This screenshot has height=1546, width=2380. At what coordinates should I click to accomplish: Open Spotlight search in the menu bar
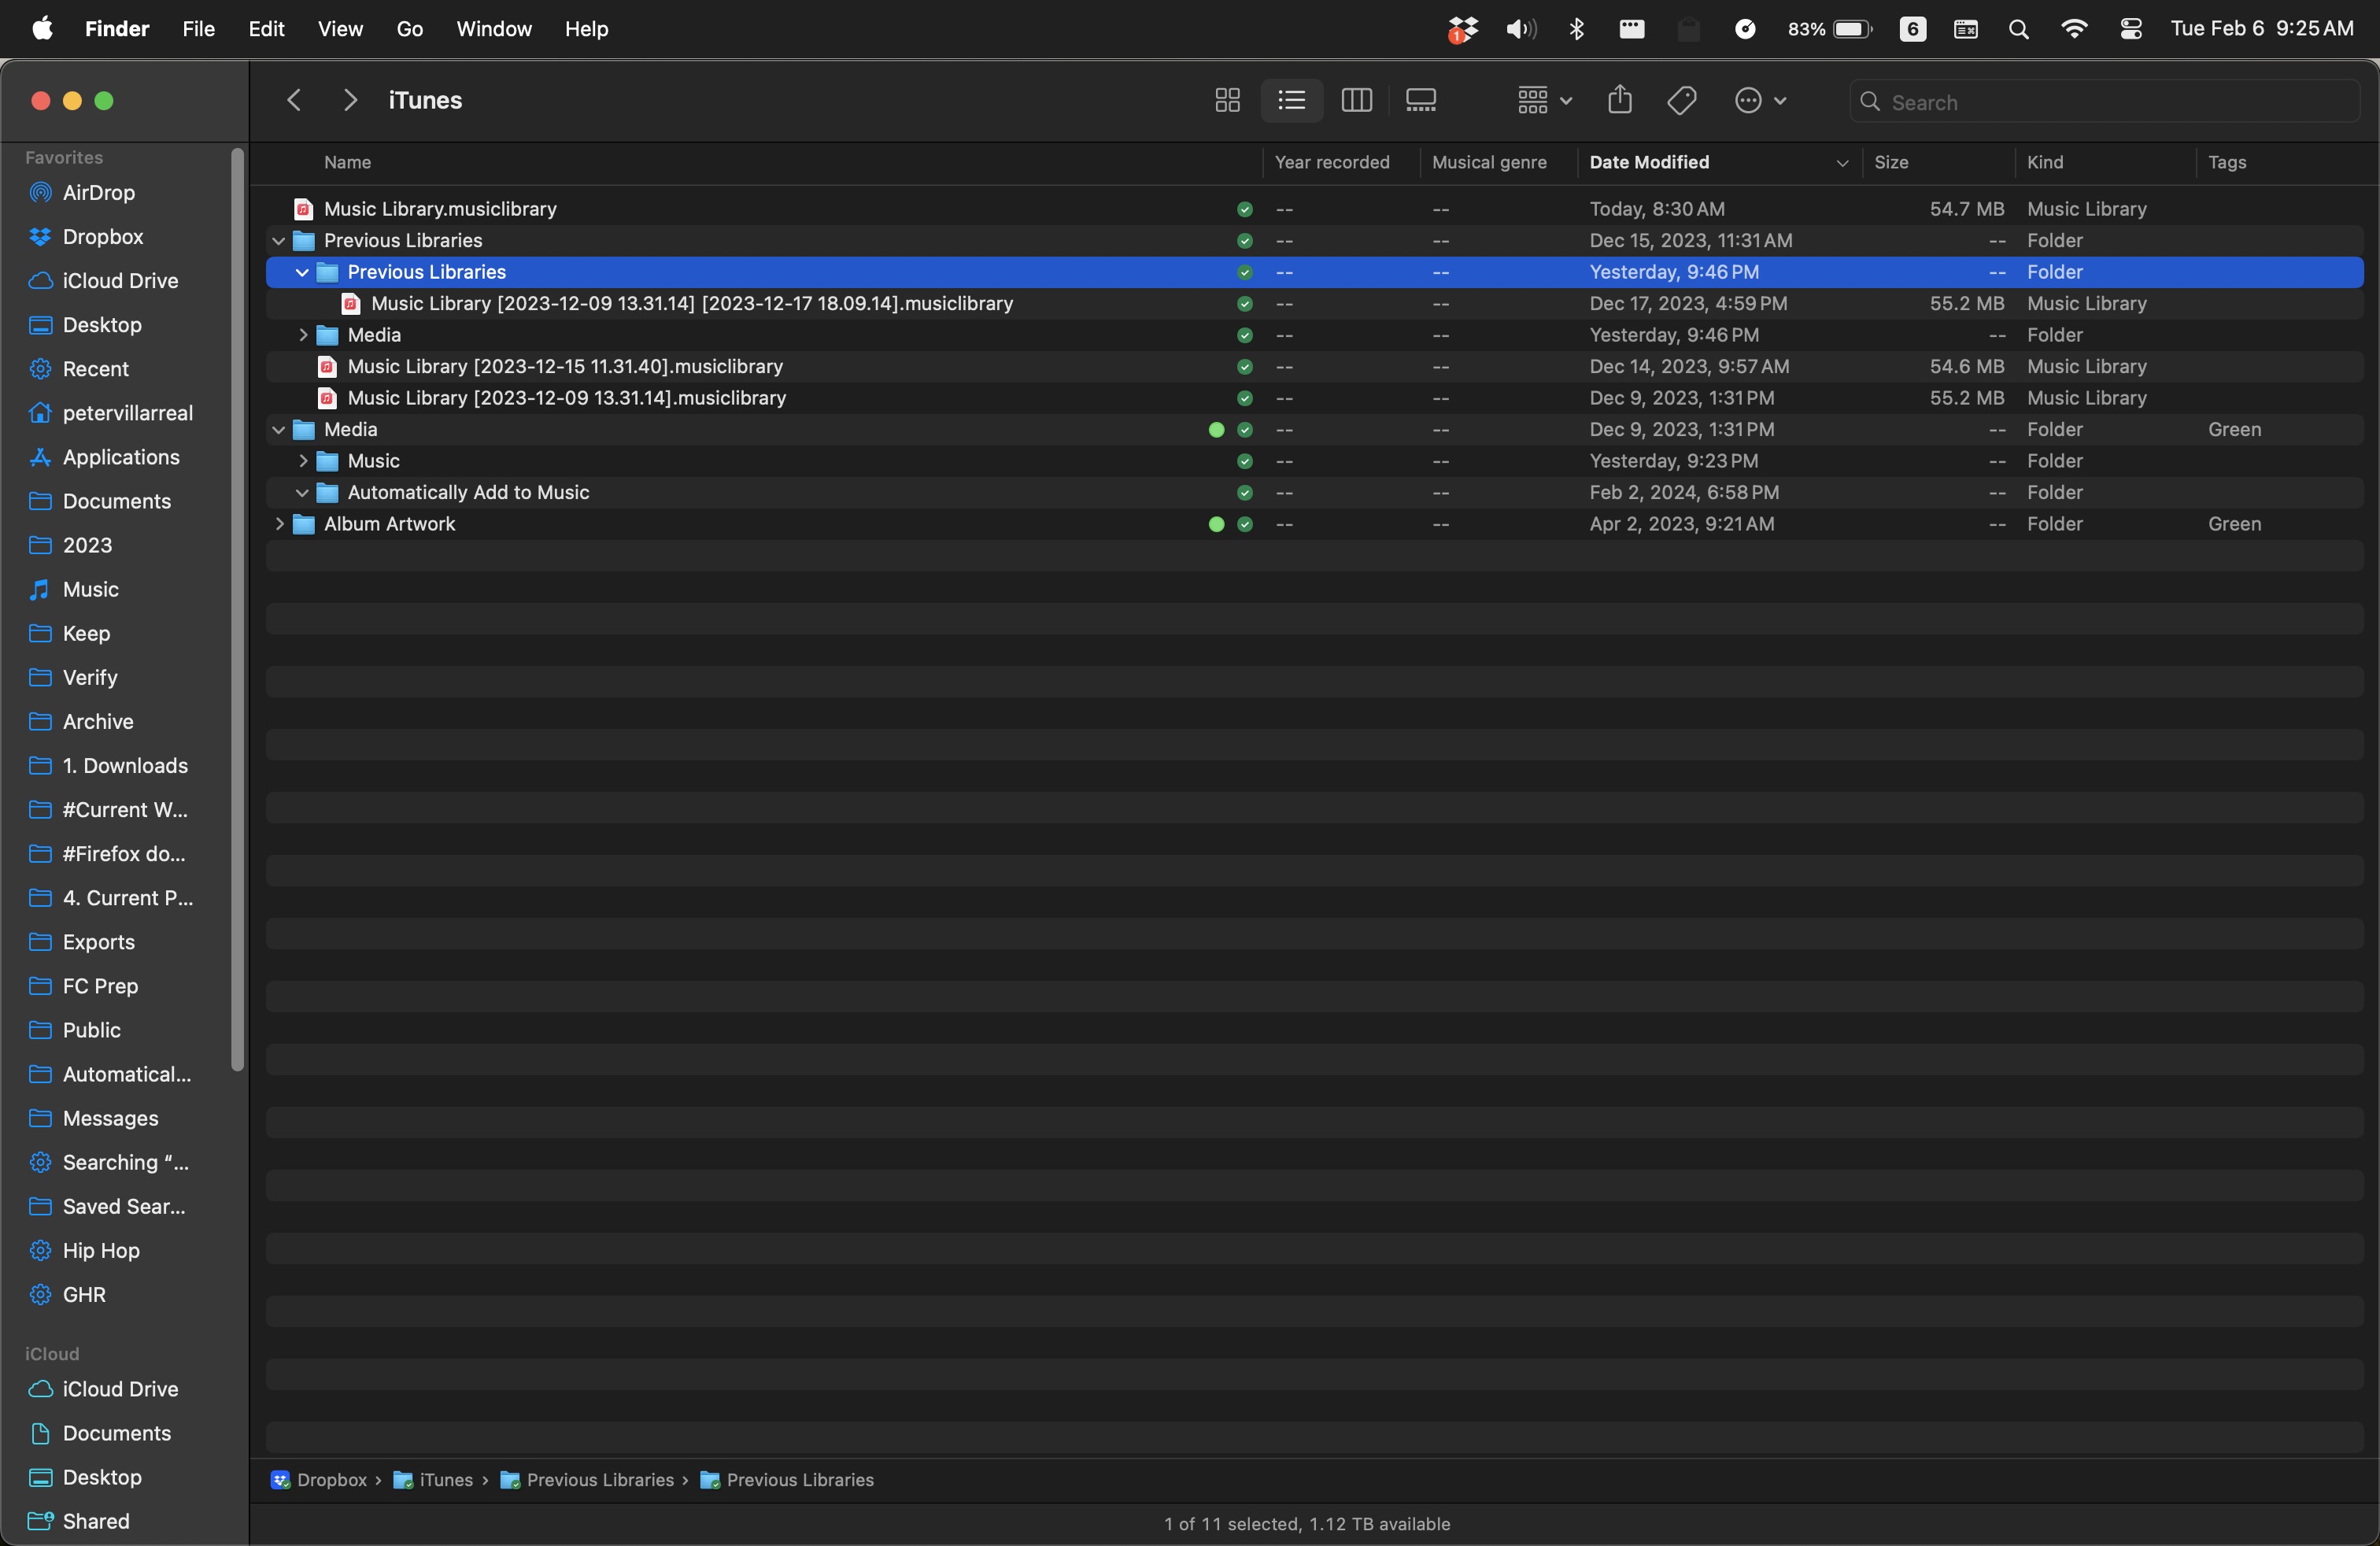click(2018, 29)
